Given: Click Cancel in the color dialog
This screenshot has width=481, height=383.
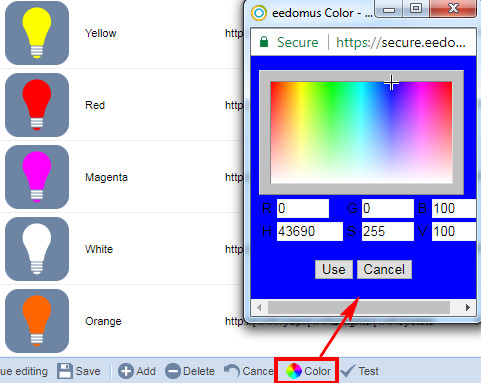Looking at the screenshot, I should [x=384, y=269].
